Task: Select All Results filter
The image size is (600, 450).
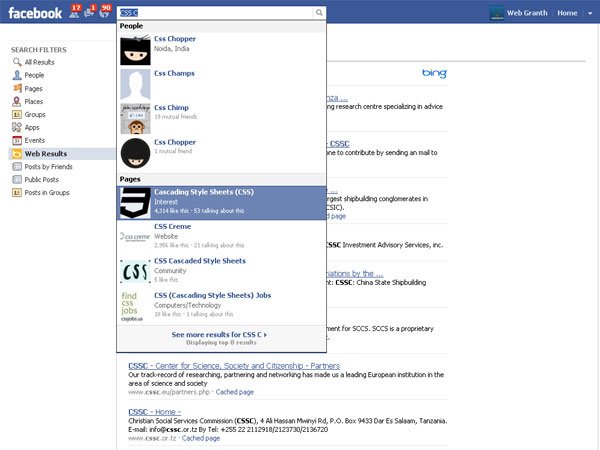Action: [39, 62]
